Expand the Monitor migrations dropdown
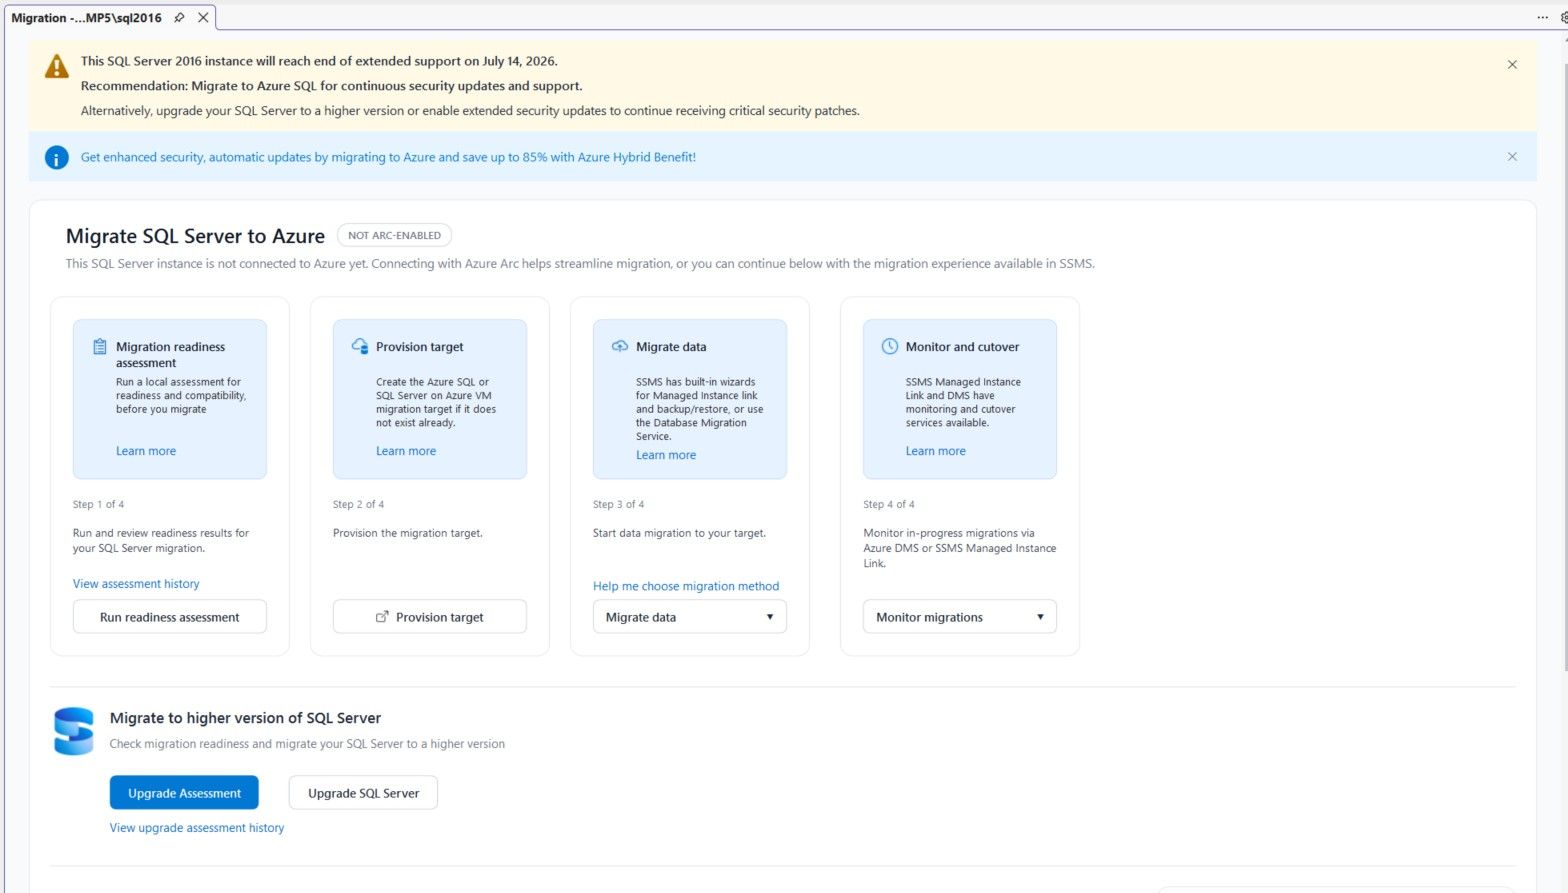The height and width of the screenshot is (893, 1568). coord(960,617)
